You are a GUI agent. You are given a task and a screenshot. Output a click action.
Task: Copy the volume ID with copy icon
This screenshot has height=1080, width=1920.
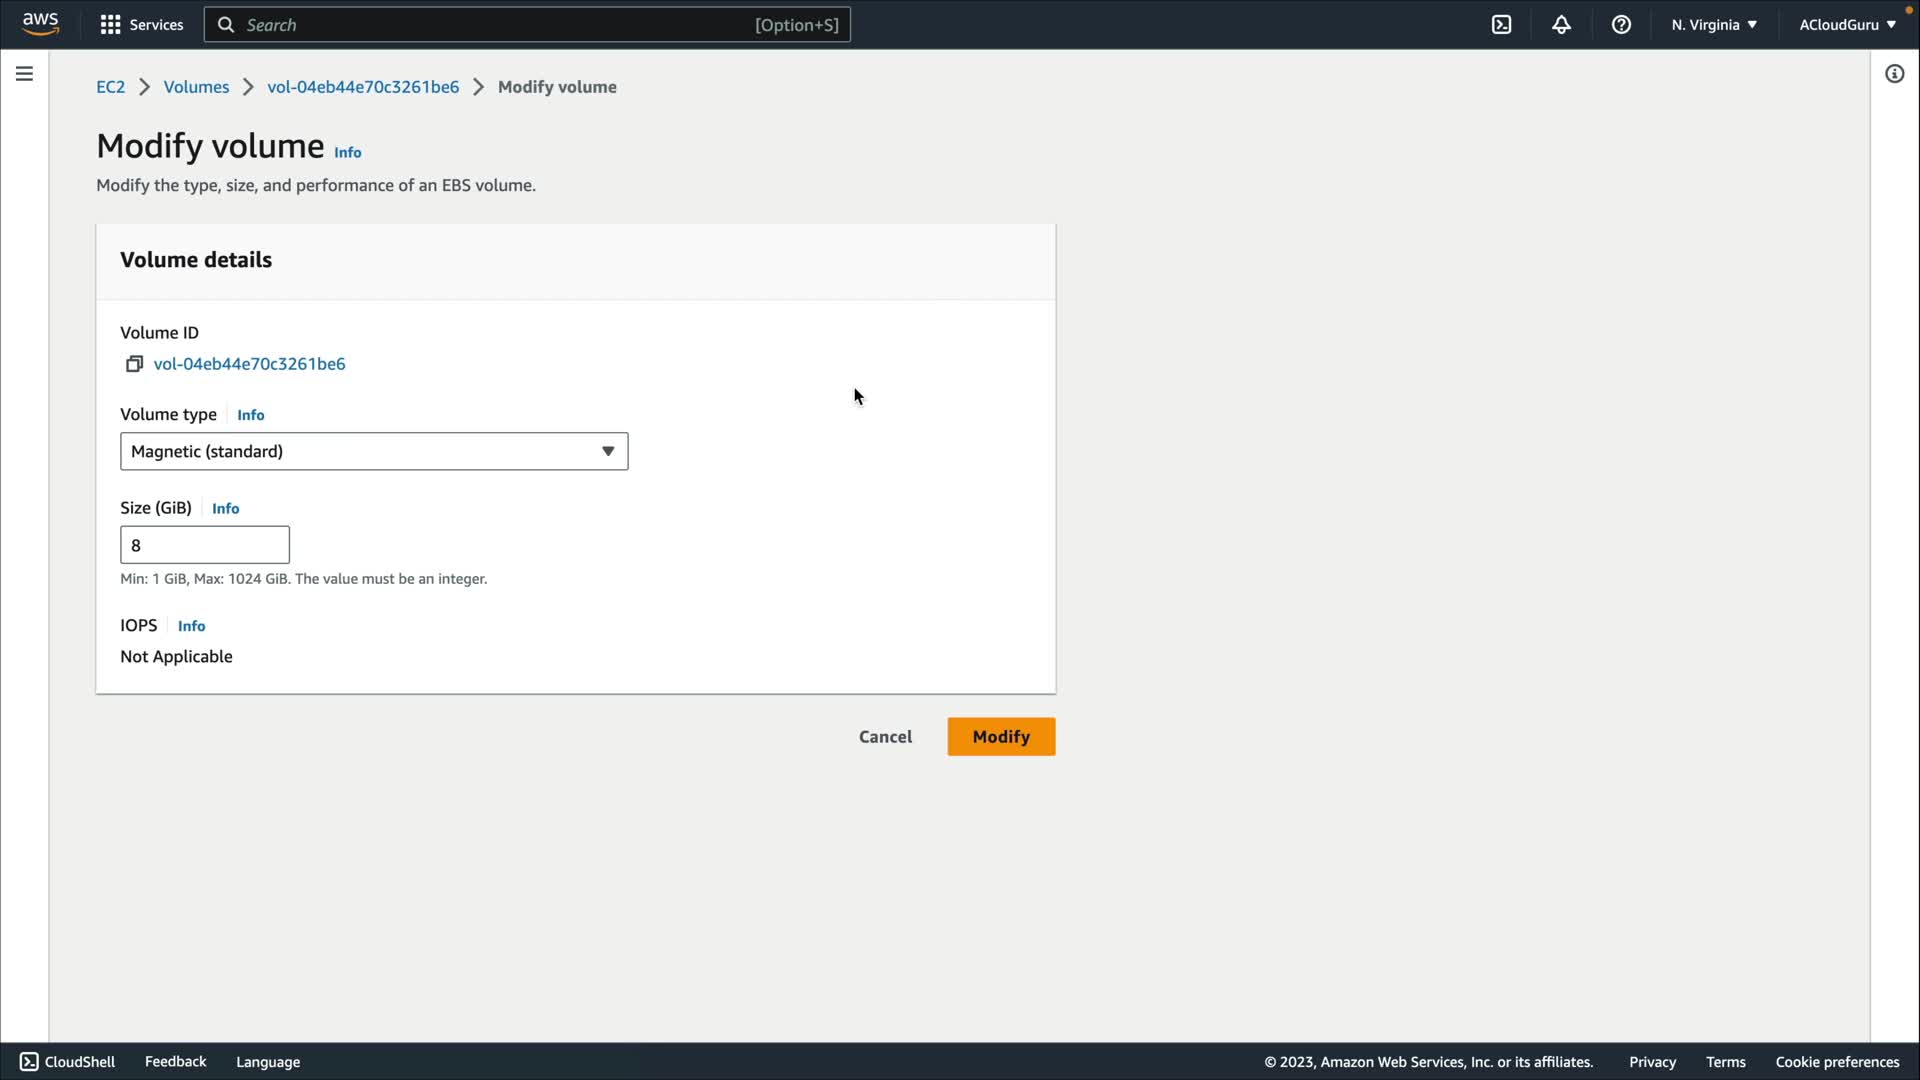(134, 364)
